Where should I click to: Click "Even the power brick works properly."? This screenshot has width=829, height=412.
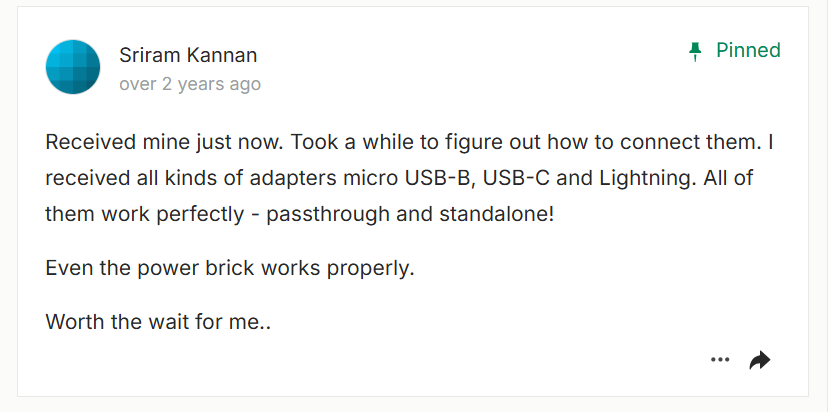coord(230,269)
